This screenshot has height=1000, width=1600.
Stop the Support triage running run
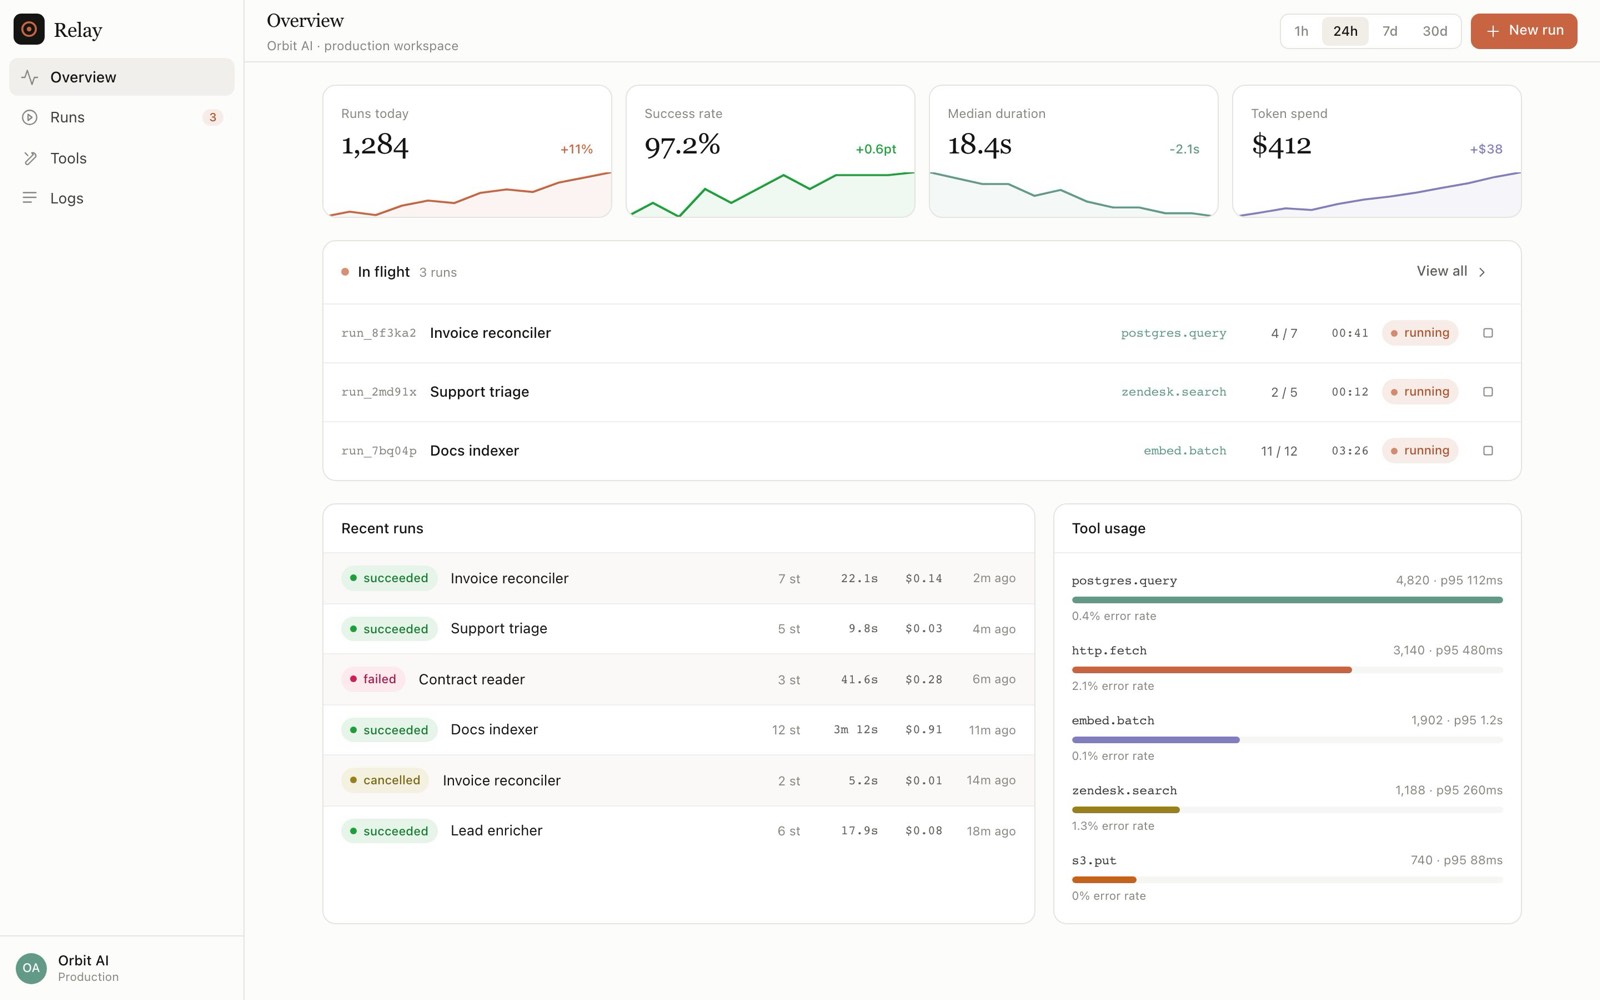coord(1488,392)
